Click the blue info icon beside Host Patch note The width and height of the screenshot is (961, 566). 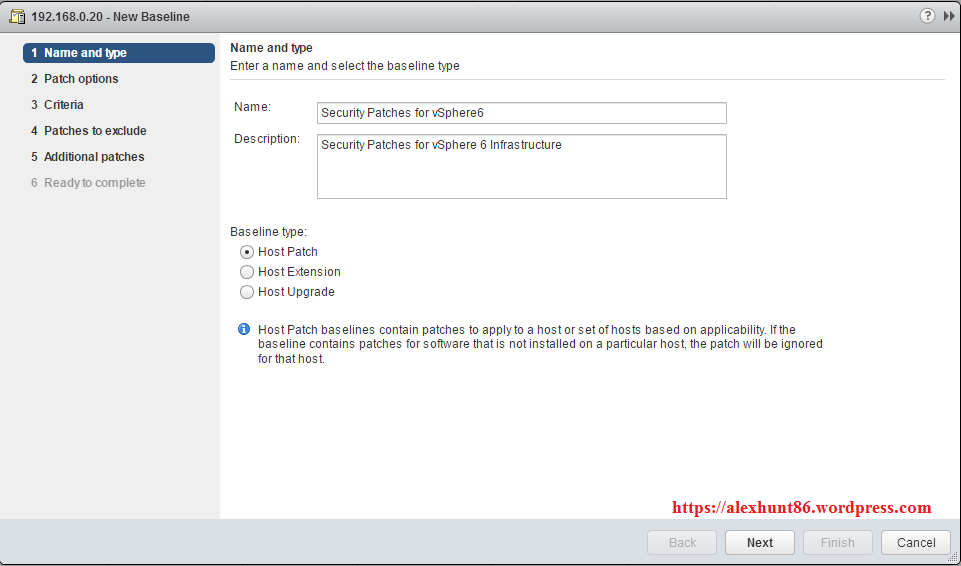(x=244, y=330)
